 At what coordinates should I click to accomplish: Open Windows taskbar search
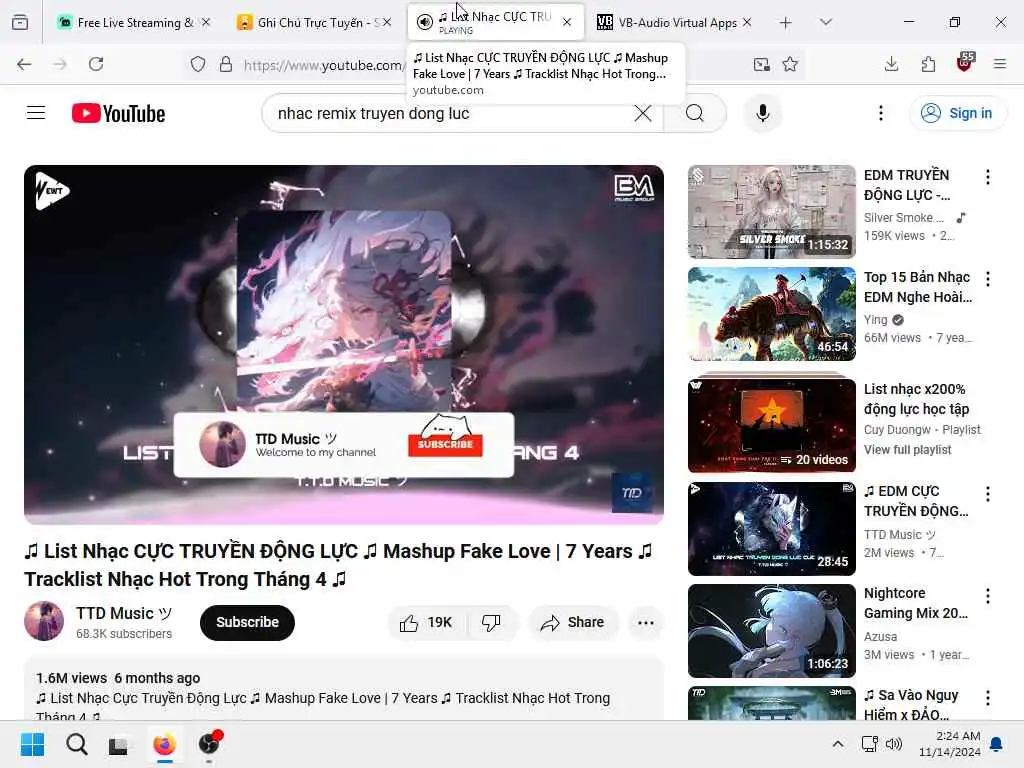pos(76,744)
